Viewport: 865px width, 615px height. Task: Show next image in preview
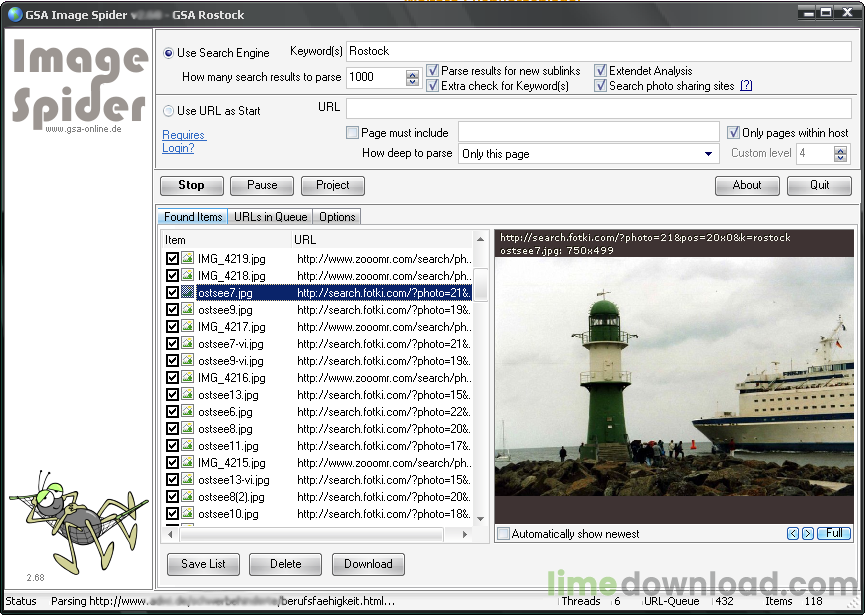[x=808, y=534]
